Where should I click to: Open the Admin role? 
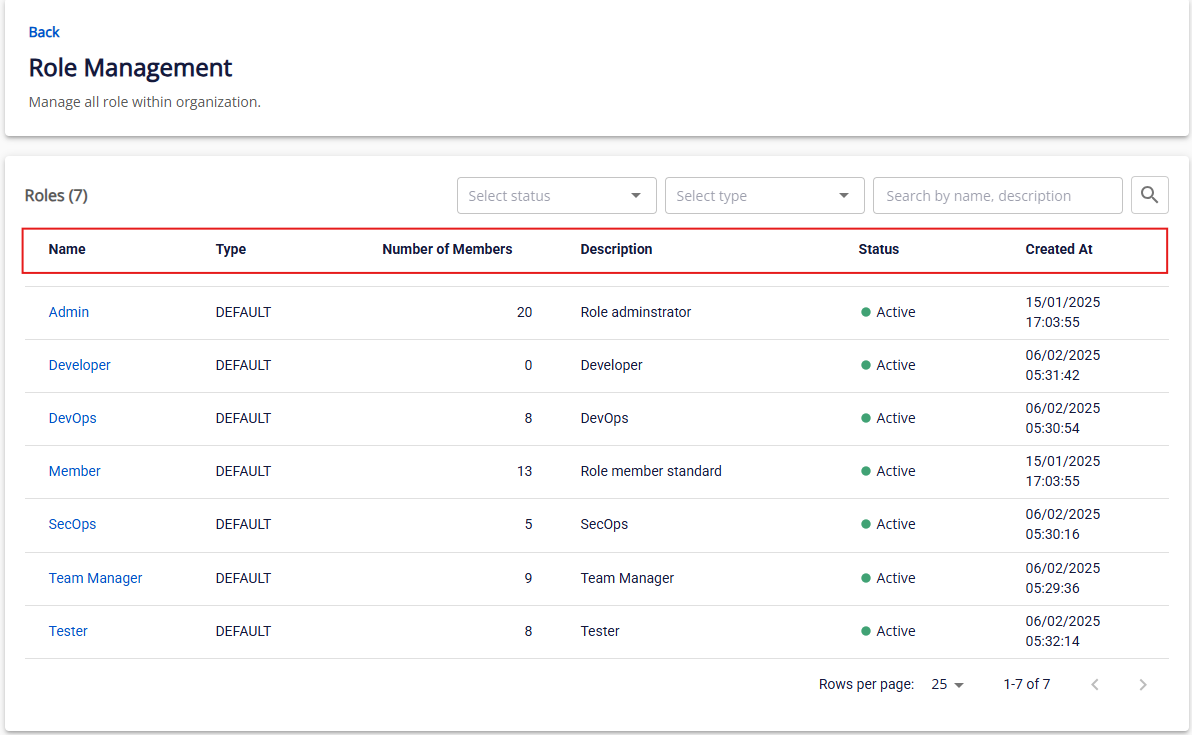point(69,312)
